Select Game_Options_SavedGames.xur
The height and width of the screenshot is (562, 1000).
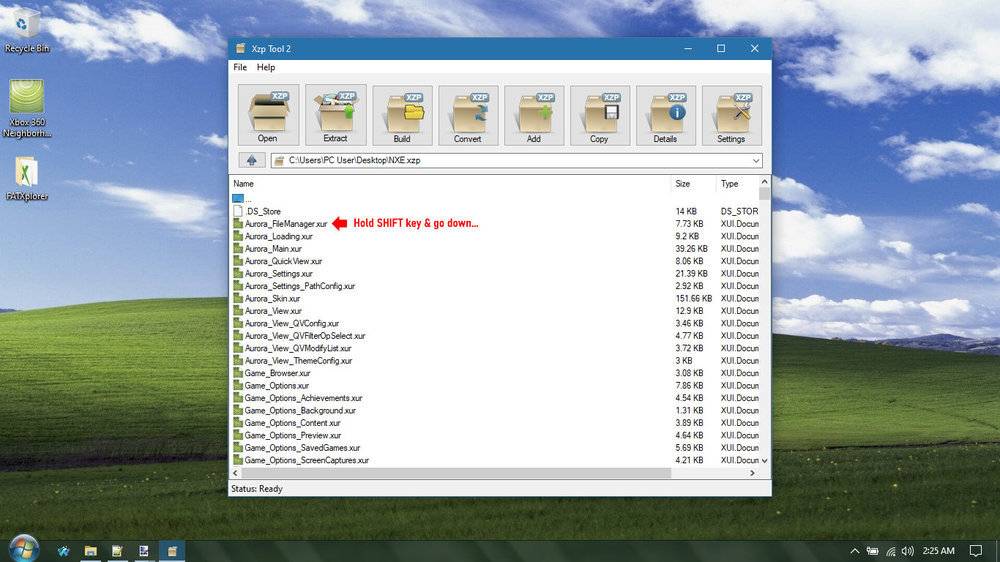(302, 448)
